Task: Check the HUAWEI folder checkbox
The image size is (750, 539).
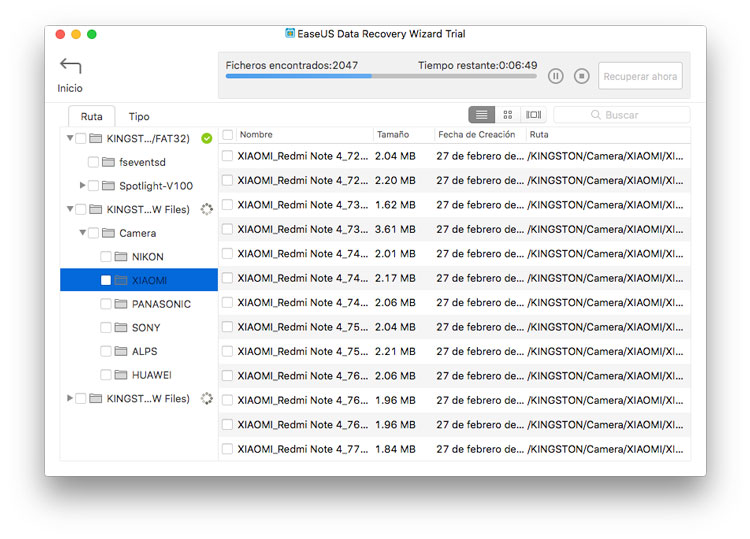Action: pos(106,374)
